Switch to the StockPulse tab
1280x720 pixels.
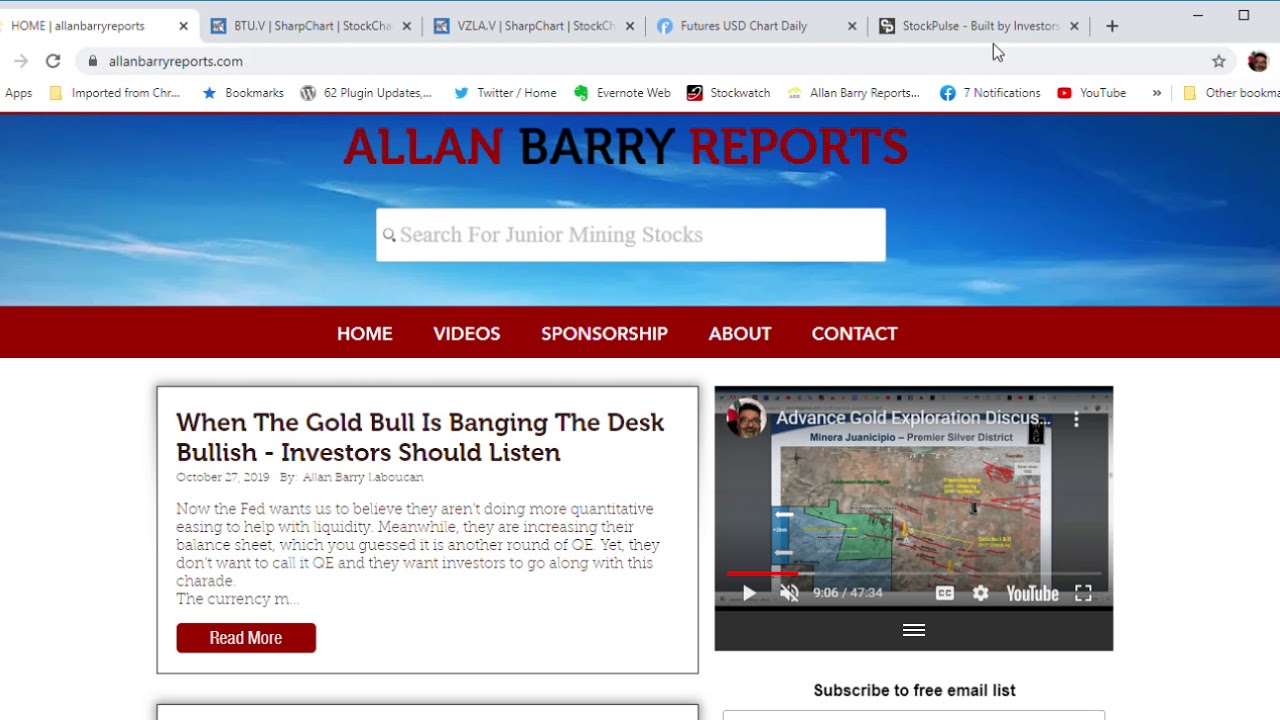click(978, 26)
